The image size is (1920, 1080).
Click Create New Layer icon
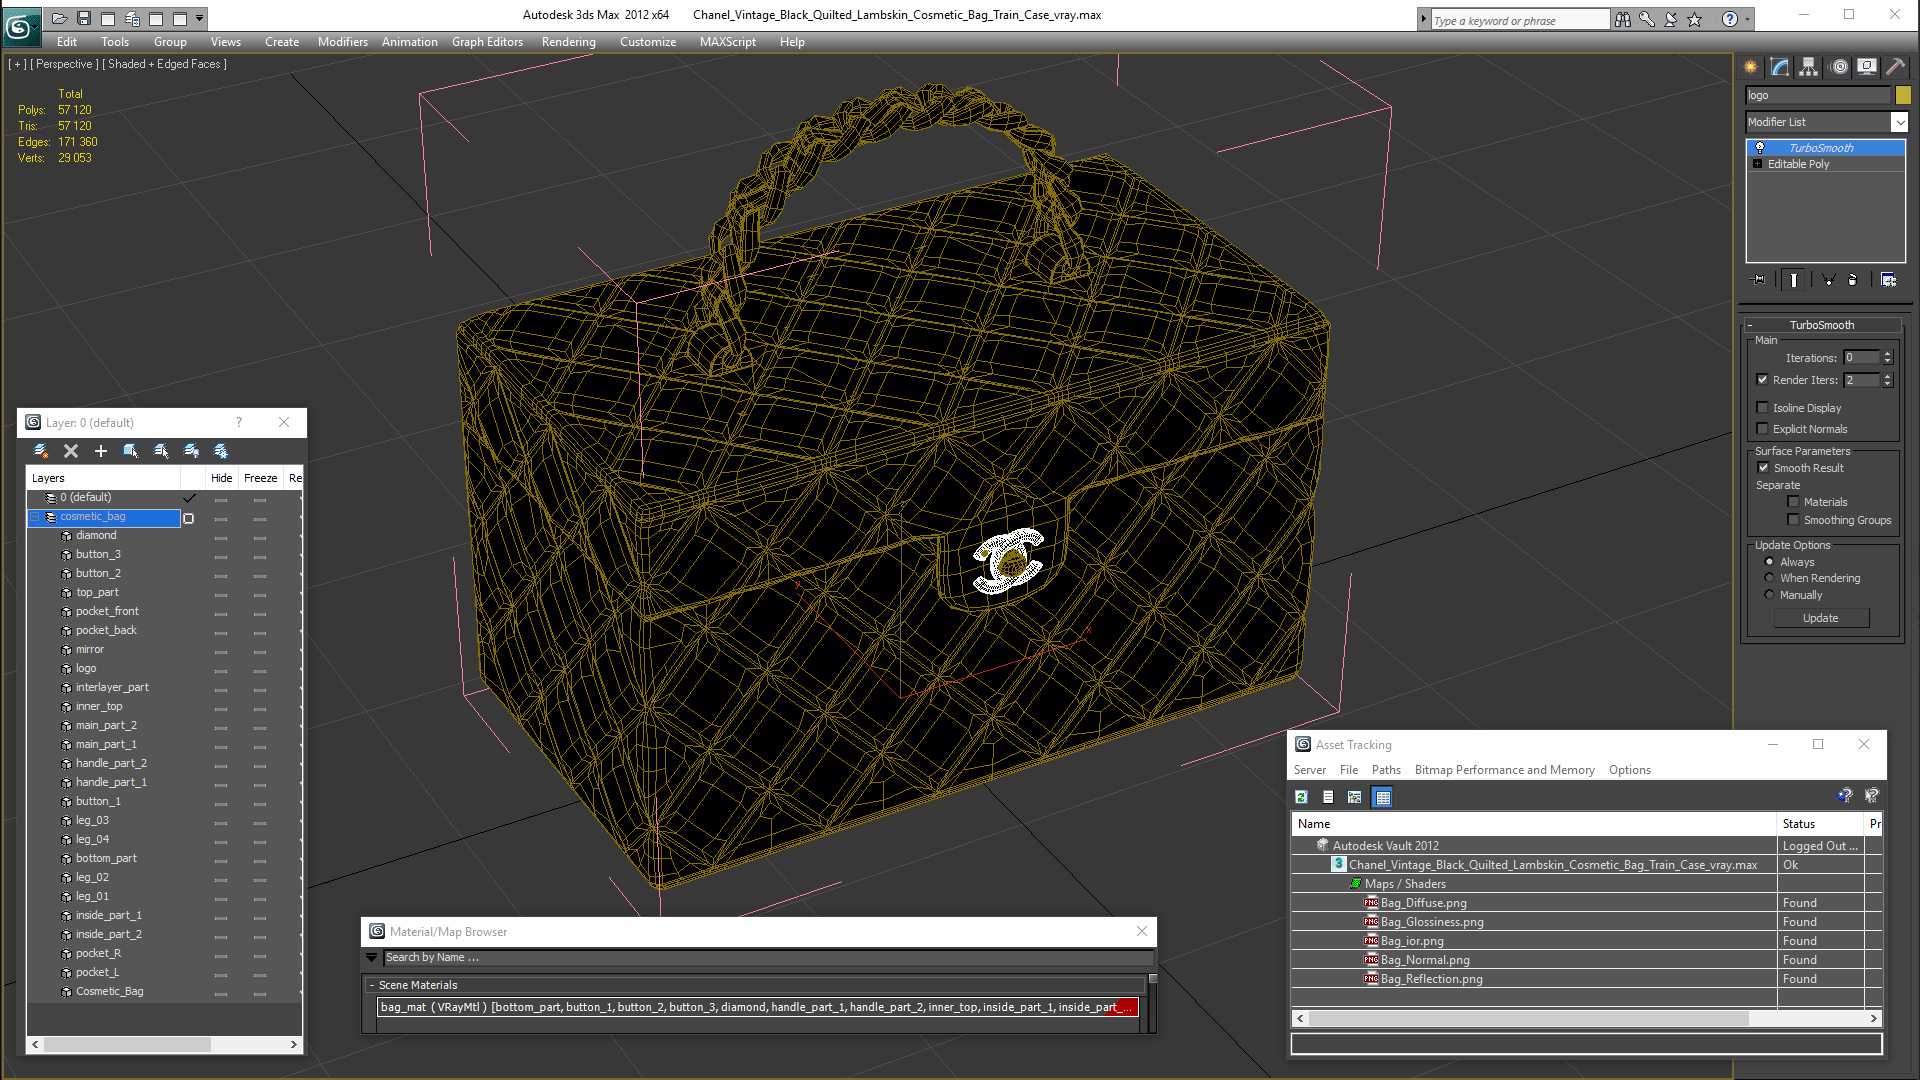click(41, 451)
